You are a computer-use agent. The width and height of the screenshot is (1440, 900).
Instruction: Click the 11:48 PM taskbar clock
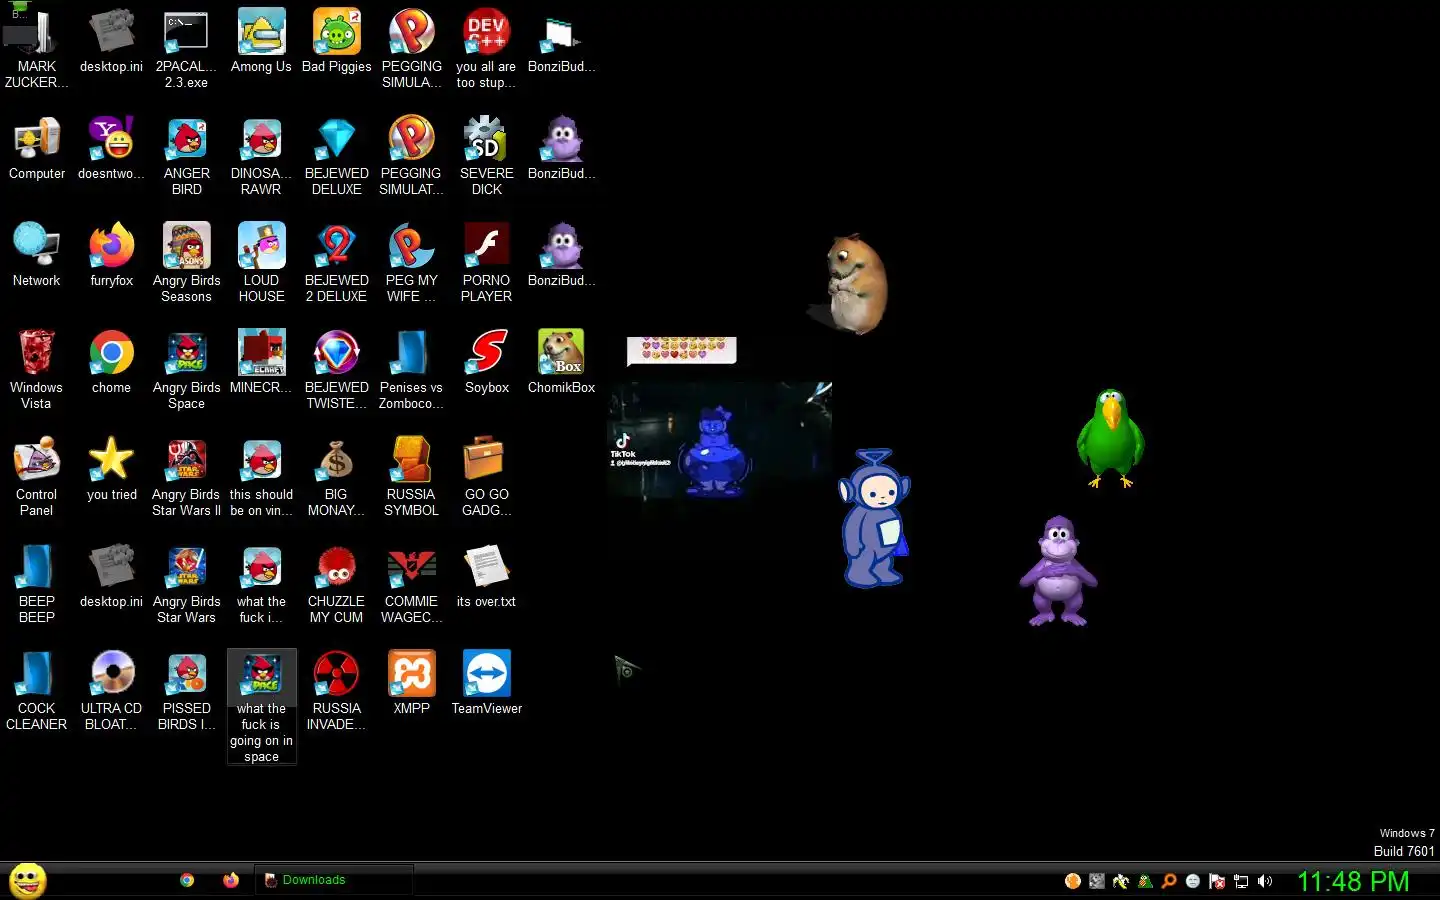1353,881
